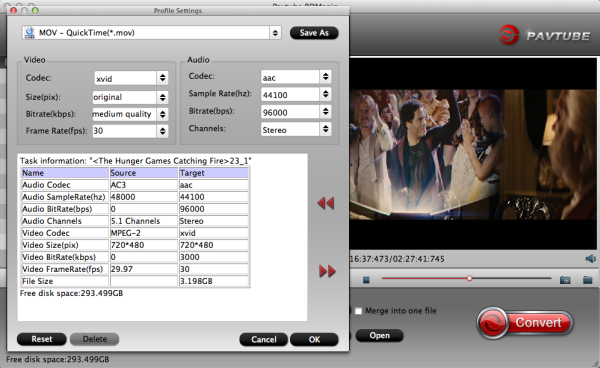
Task: Click the MOV QuickTime format icon
Action: [29, 33]
